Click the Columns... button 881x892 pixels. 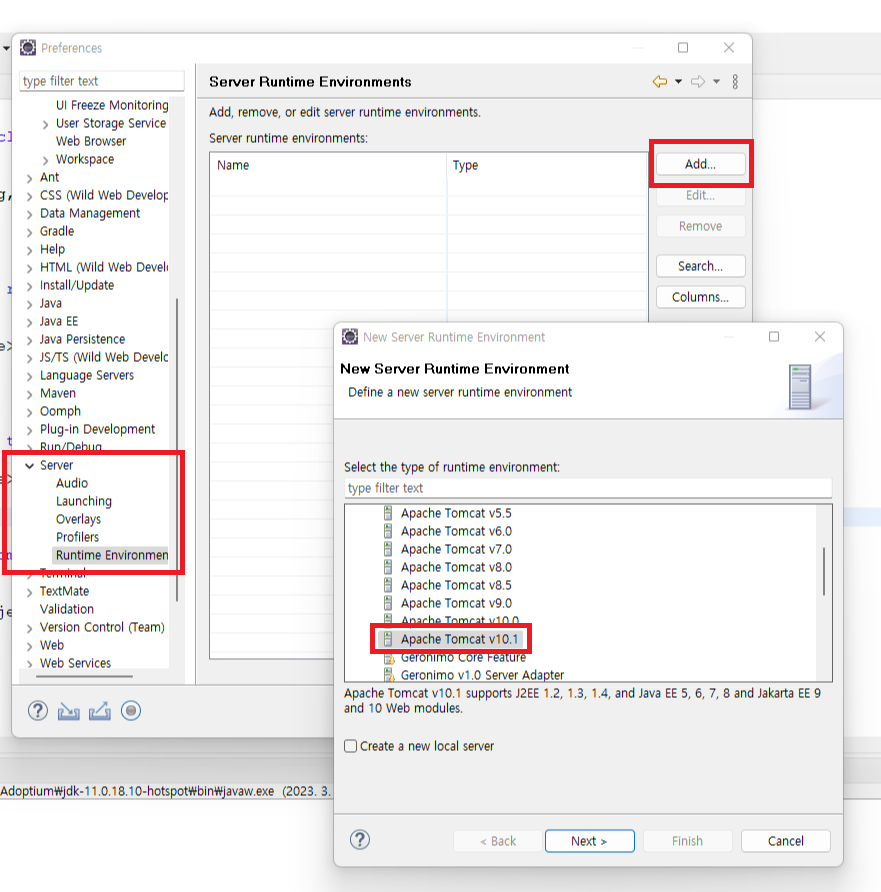[701, 297]
